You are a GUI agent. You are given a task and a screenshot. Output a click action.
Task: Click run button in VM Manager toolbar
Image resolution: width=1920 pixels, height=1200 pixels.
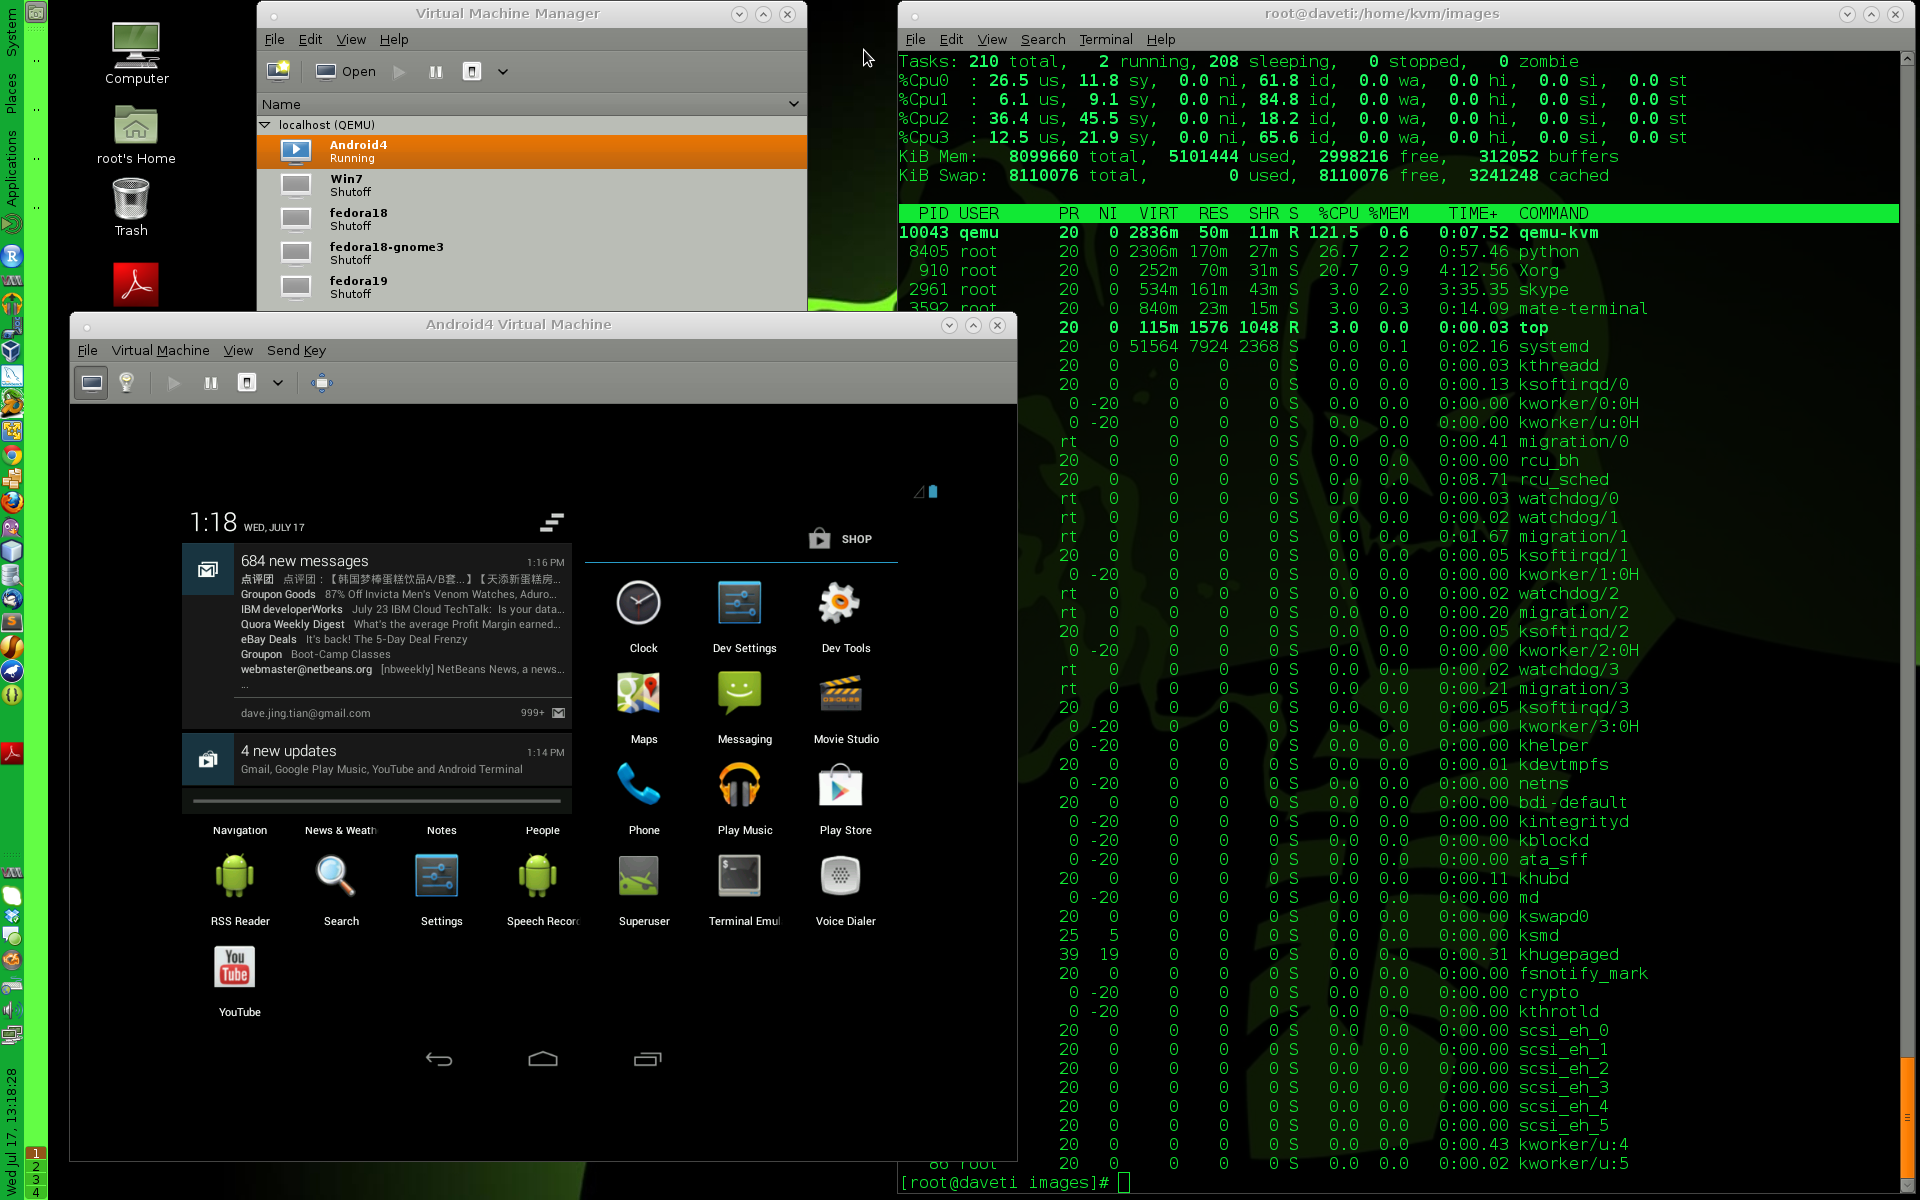400,71
